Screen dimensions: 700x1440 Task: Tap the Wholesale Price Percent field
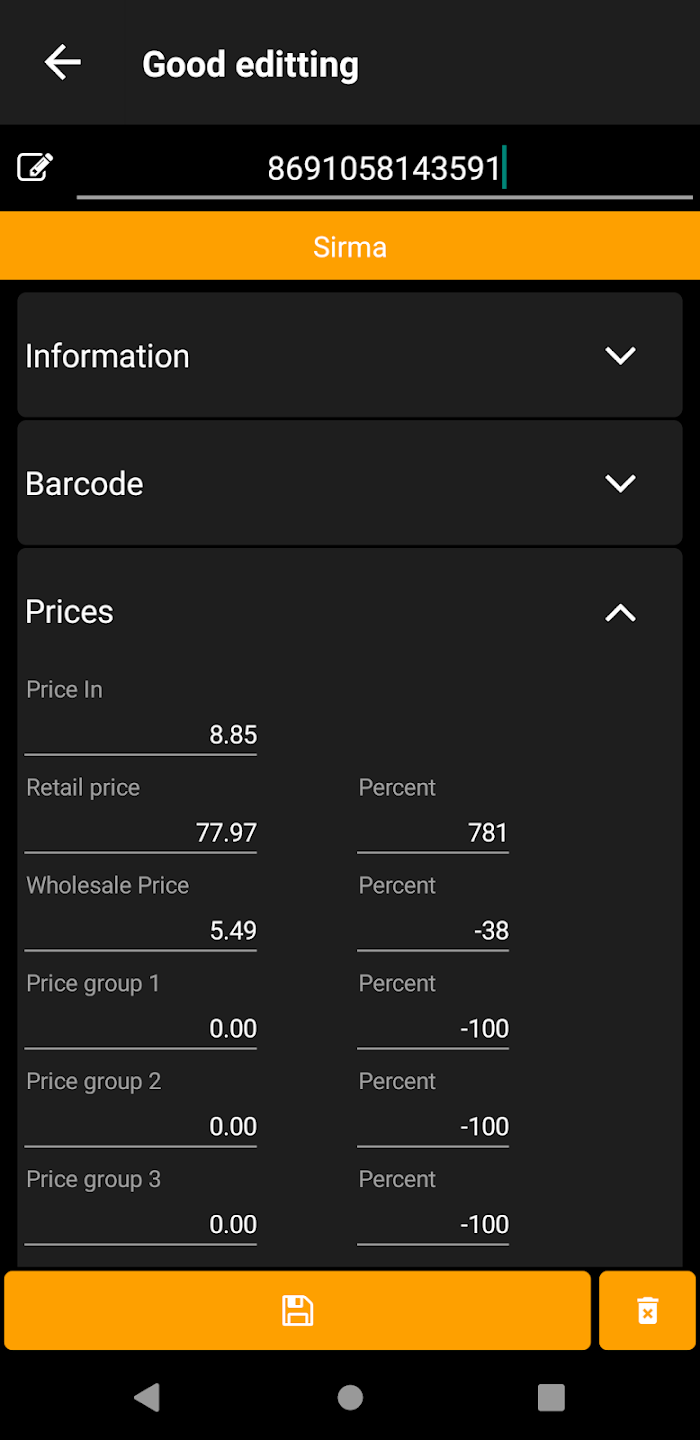pos(433,931)
